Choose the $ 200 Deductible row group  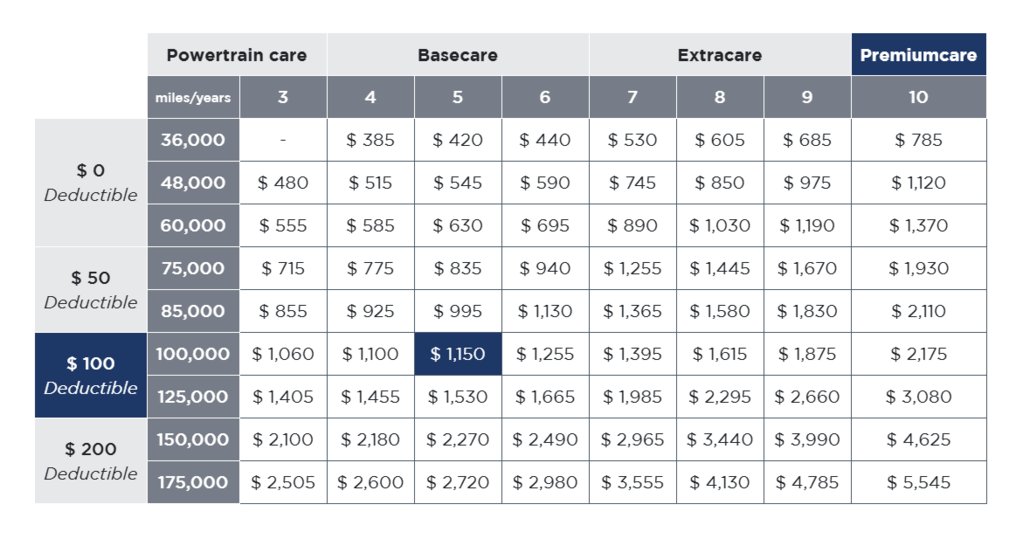(91, 461)
